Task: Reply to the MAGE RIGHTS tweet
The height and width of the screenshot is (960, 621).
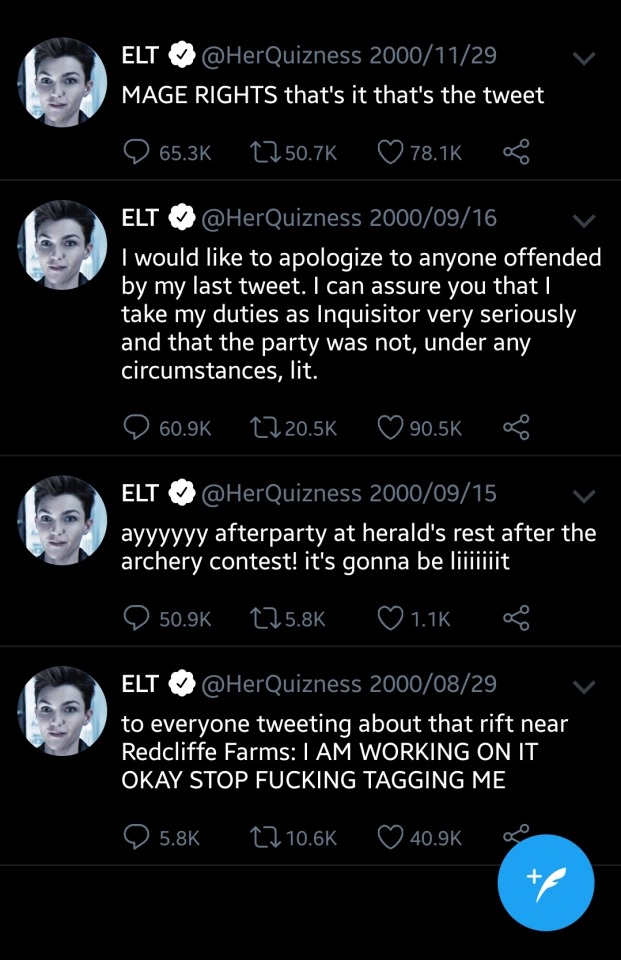Action: [136, 152]
